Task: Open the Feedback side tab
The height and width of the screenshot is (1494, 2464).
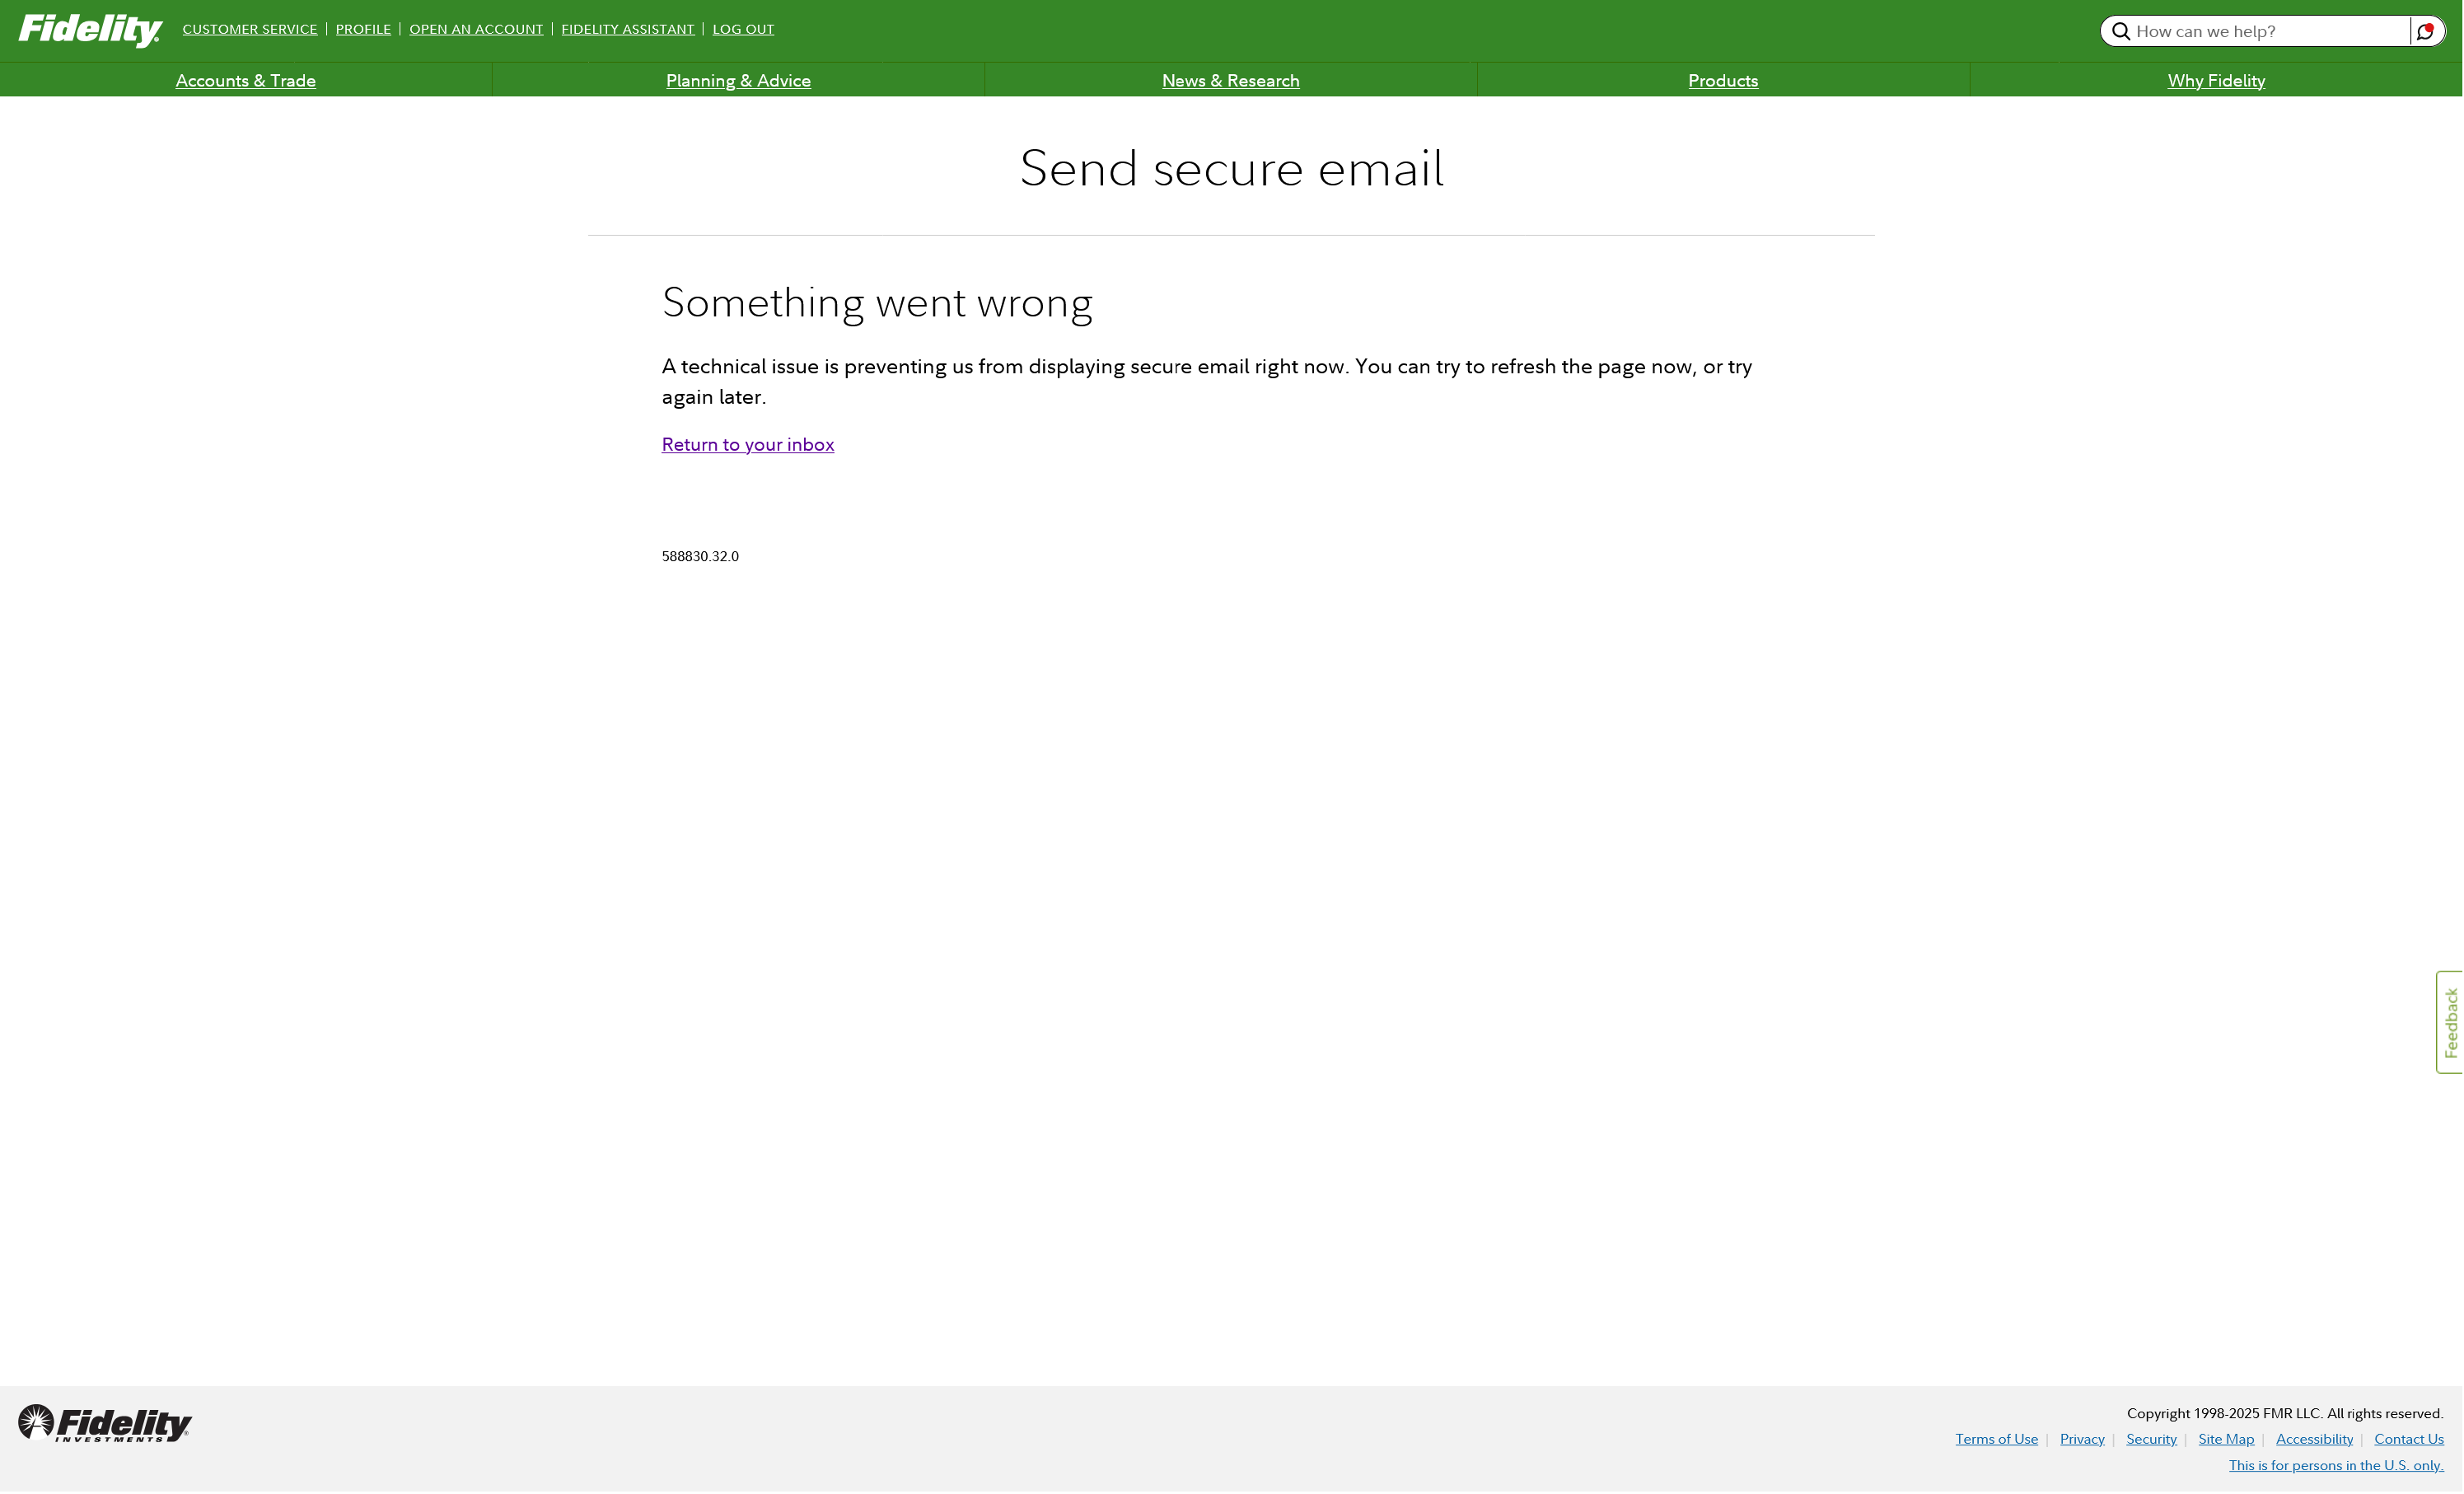Action: click(x=2449, y=1022)
